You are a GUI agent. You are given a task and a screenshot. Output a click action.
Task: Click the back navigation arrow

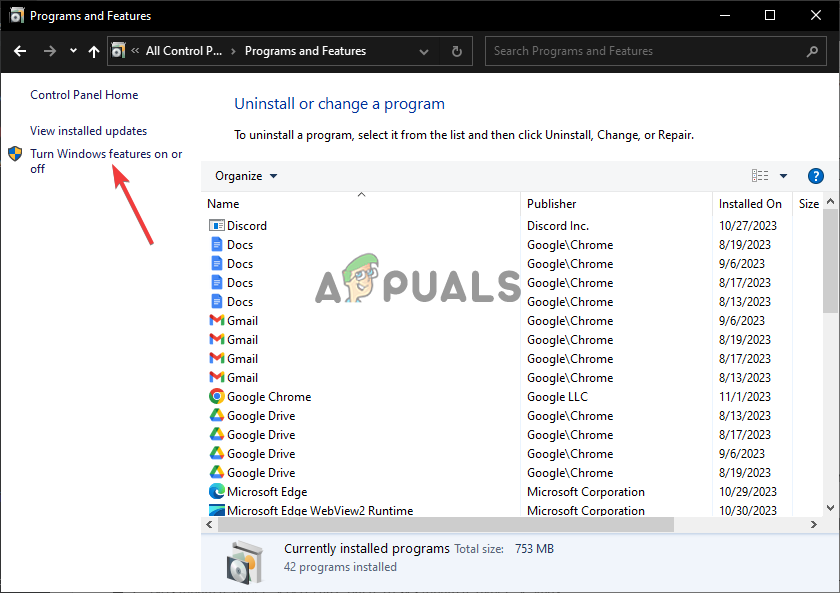click(x=21, y=50)
